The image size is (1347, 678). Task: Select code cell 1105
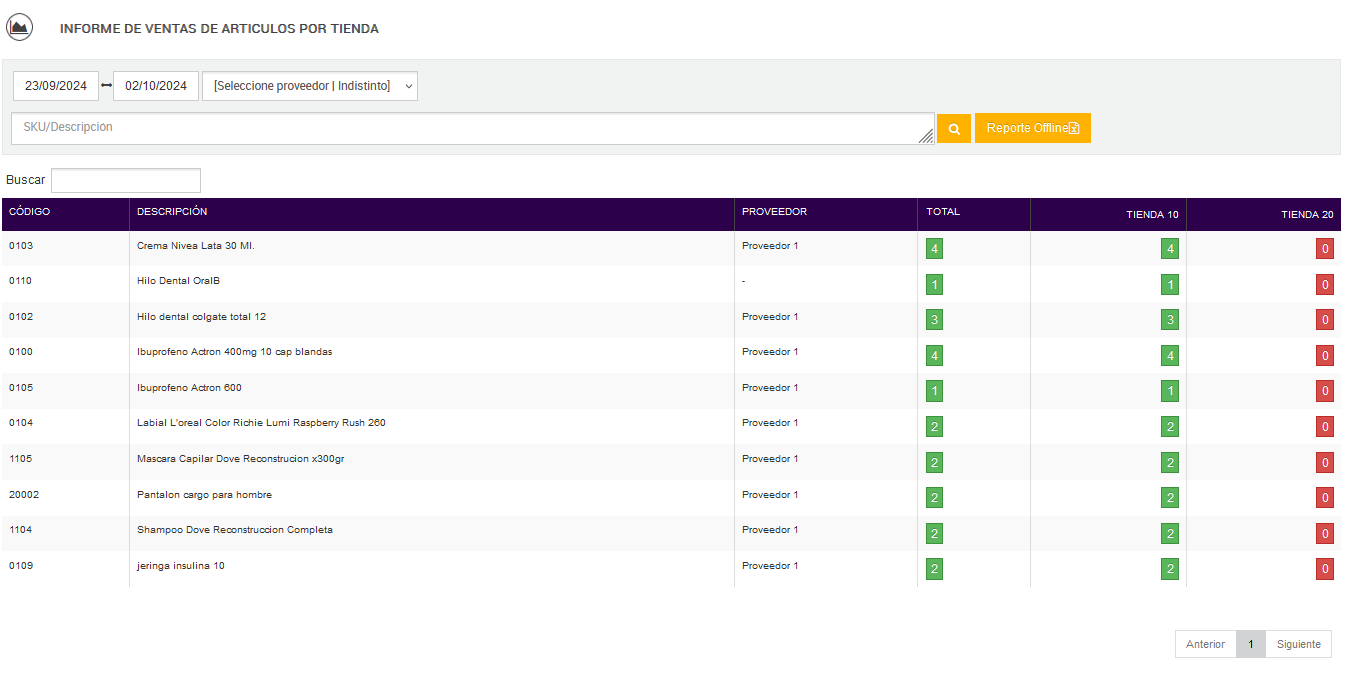20,459
